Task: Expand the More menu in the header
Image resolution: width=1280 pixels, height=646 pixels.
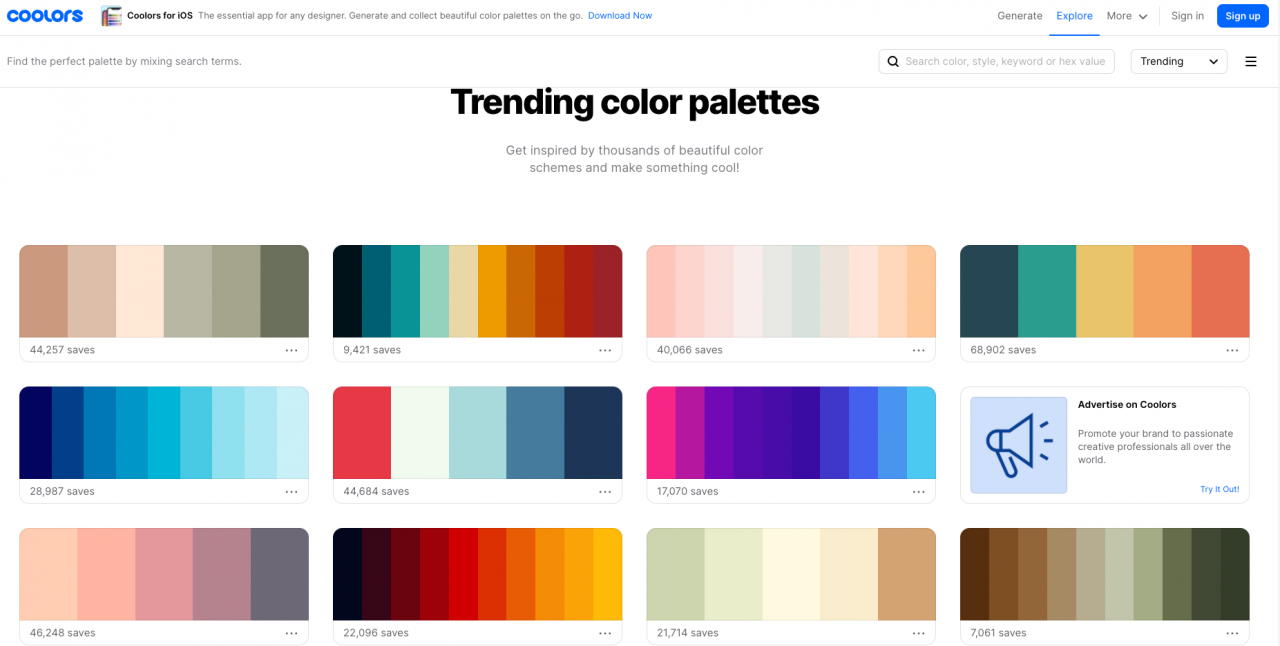Action: 1126,16
